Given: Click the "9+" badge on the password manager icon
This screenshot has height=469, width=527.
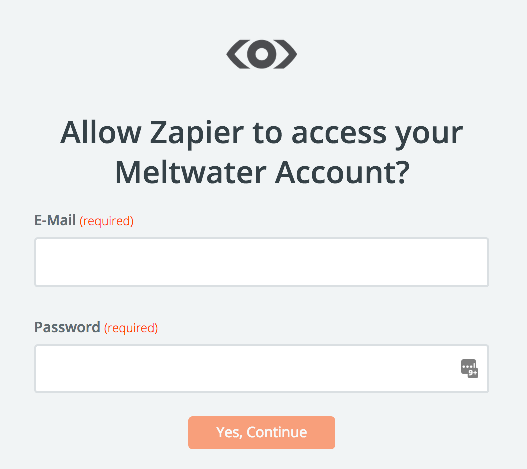Looking at the screenshot, I should tap(473, 373).
